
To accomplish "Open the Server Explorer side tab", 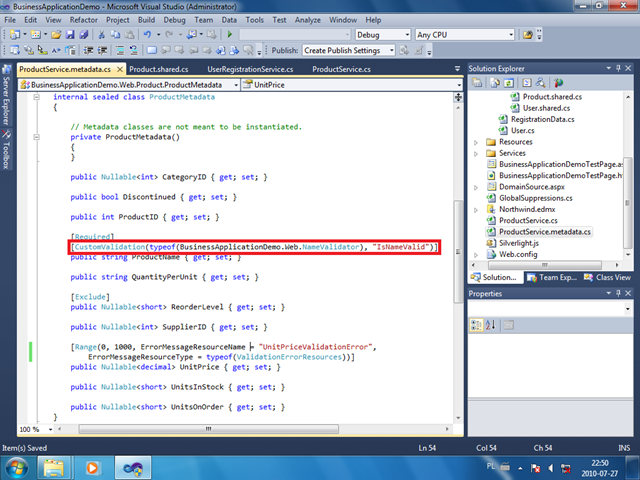I will [x=6, y=95].
